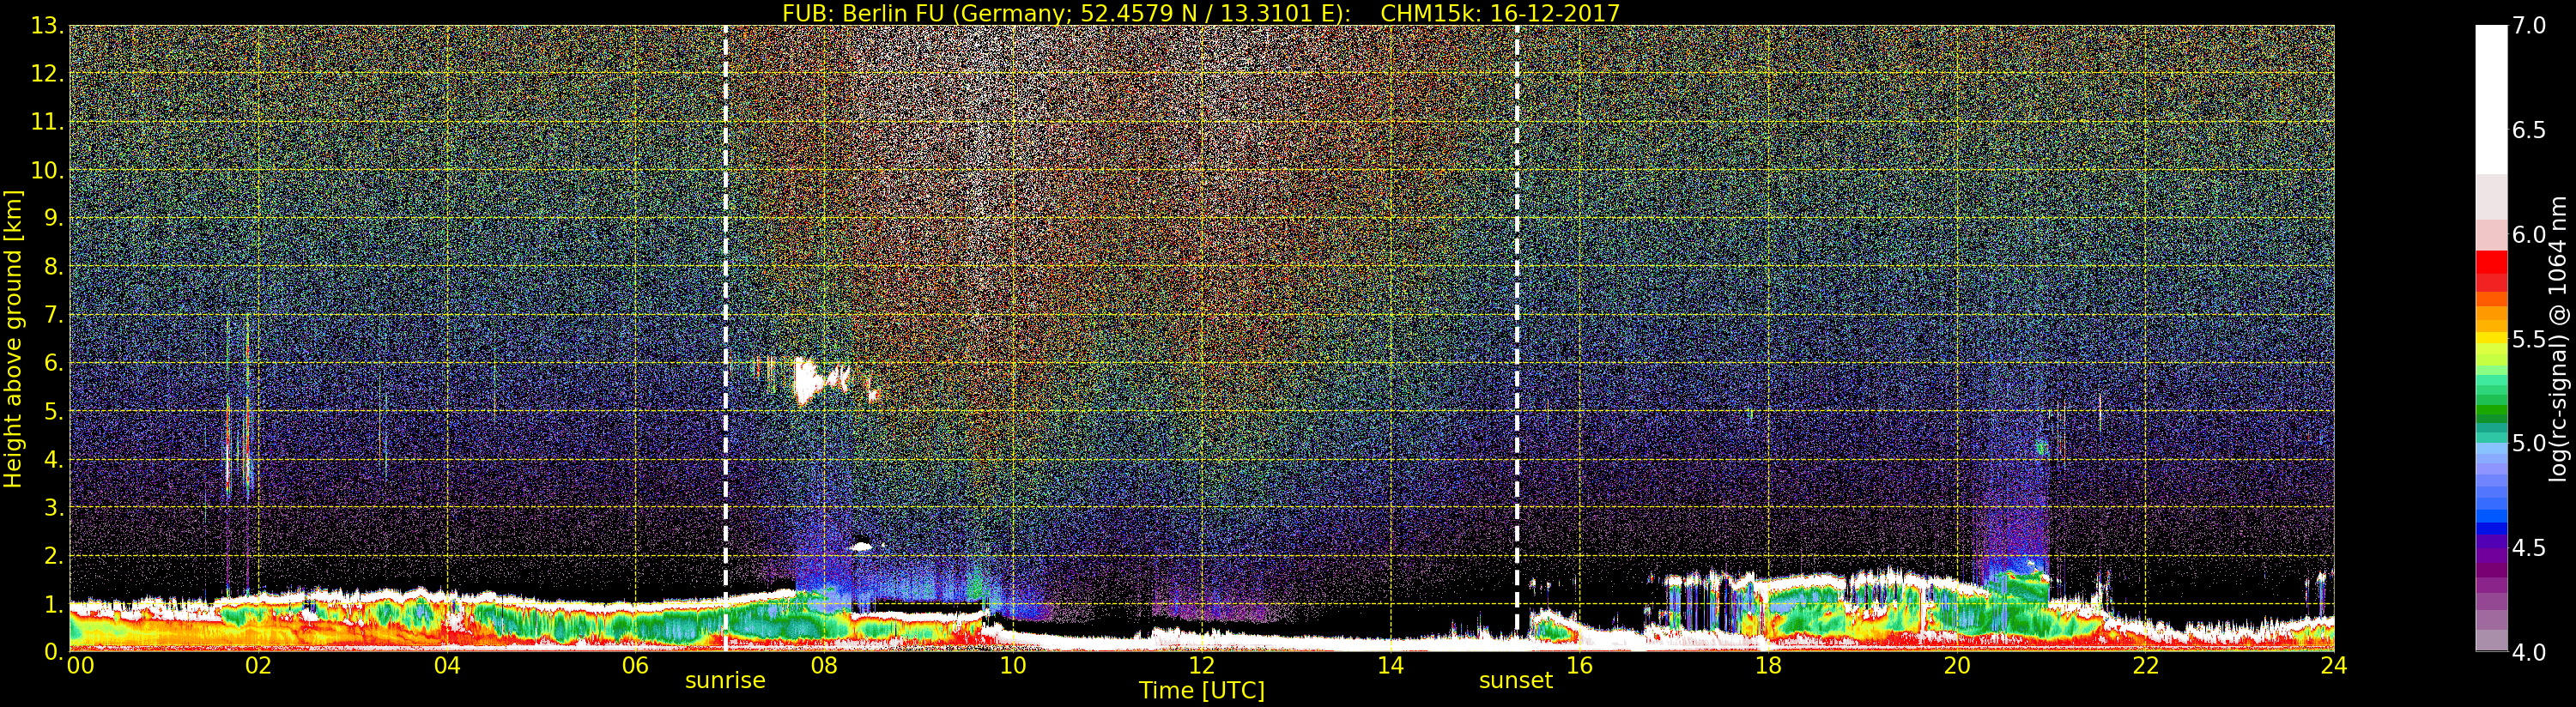Click the '12' tick on the time axis
Screen dimensions: 2576x707
1201,666
